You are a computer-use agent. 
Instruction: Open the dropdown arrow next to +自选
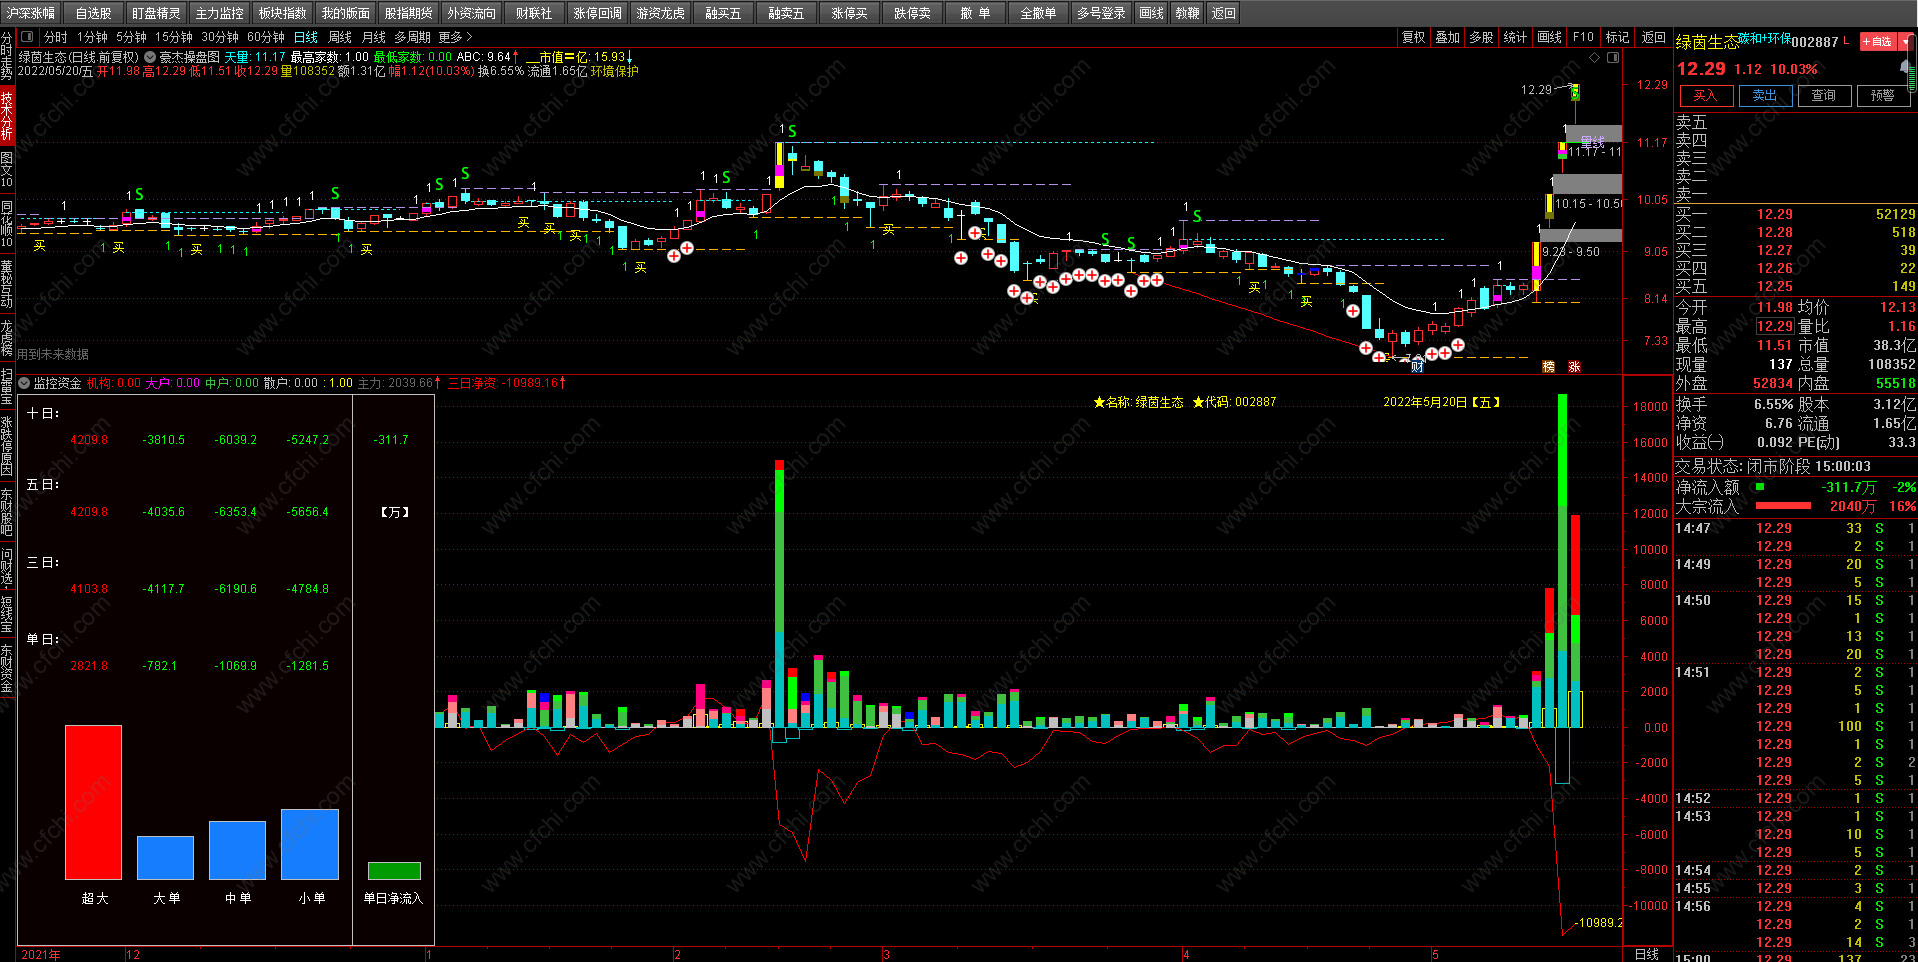tap(1905, 41)
